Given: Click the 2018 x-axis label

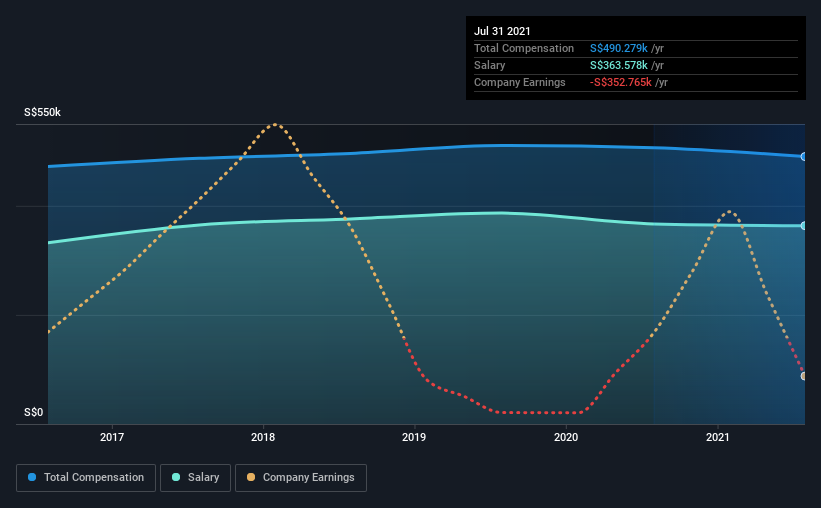Looking at the screenshot, I should tap(263, 437).
